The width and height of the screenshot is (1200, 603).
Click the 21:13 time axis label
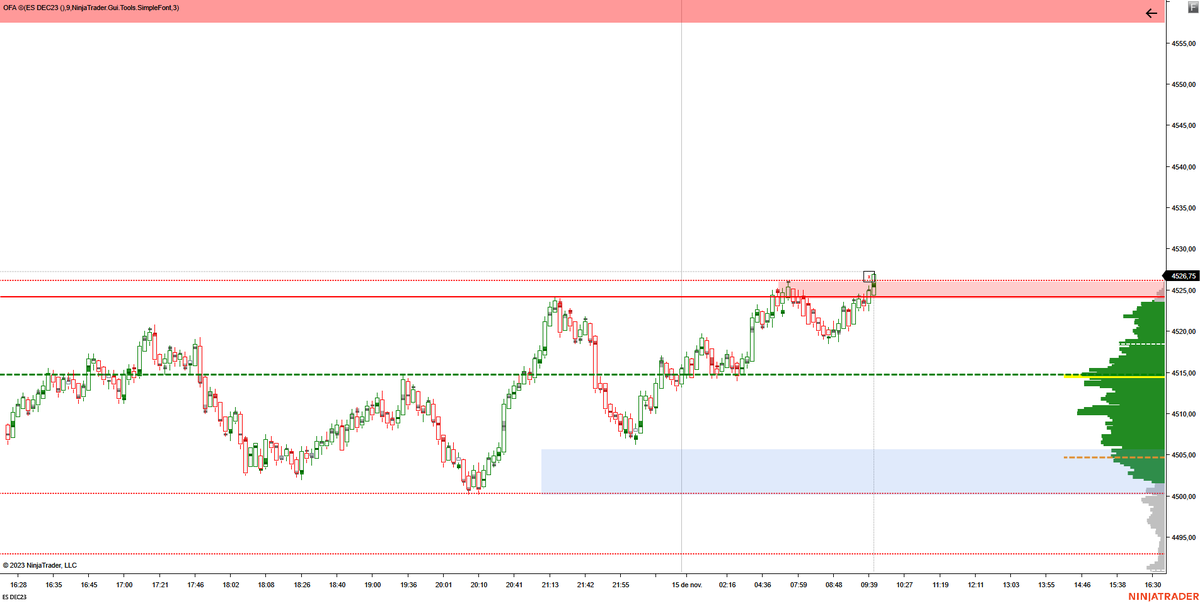[550, 584]
